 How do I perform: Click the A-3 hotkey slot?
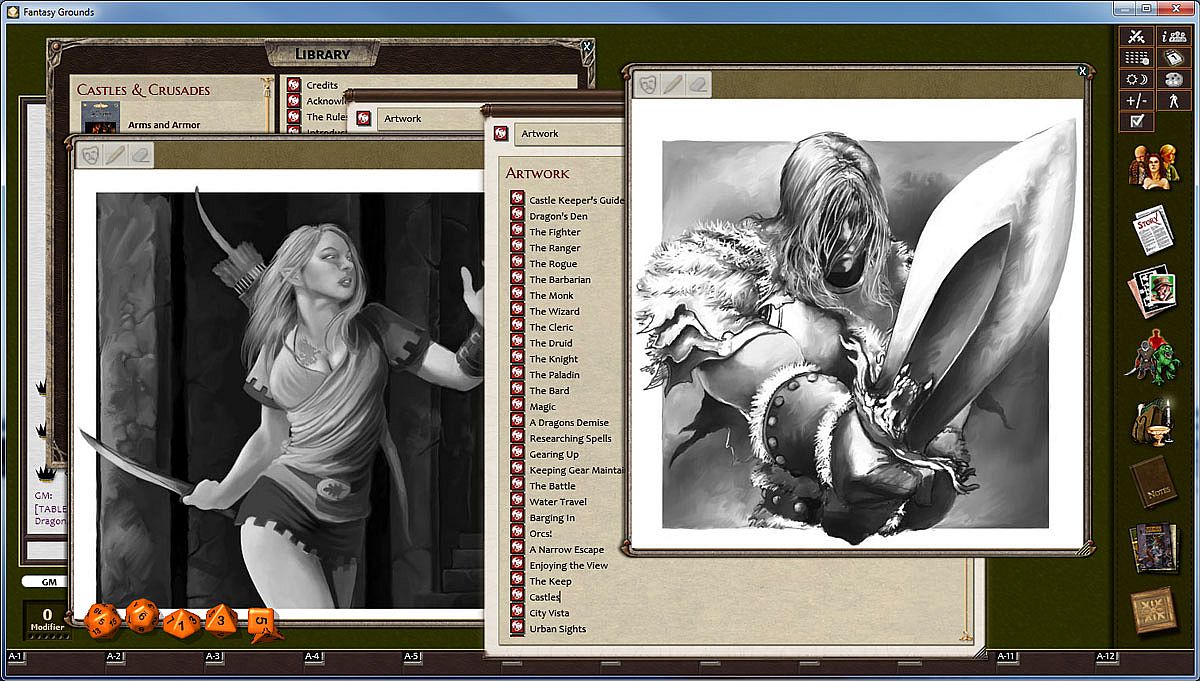point(213,656)
